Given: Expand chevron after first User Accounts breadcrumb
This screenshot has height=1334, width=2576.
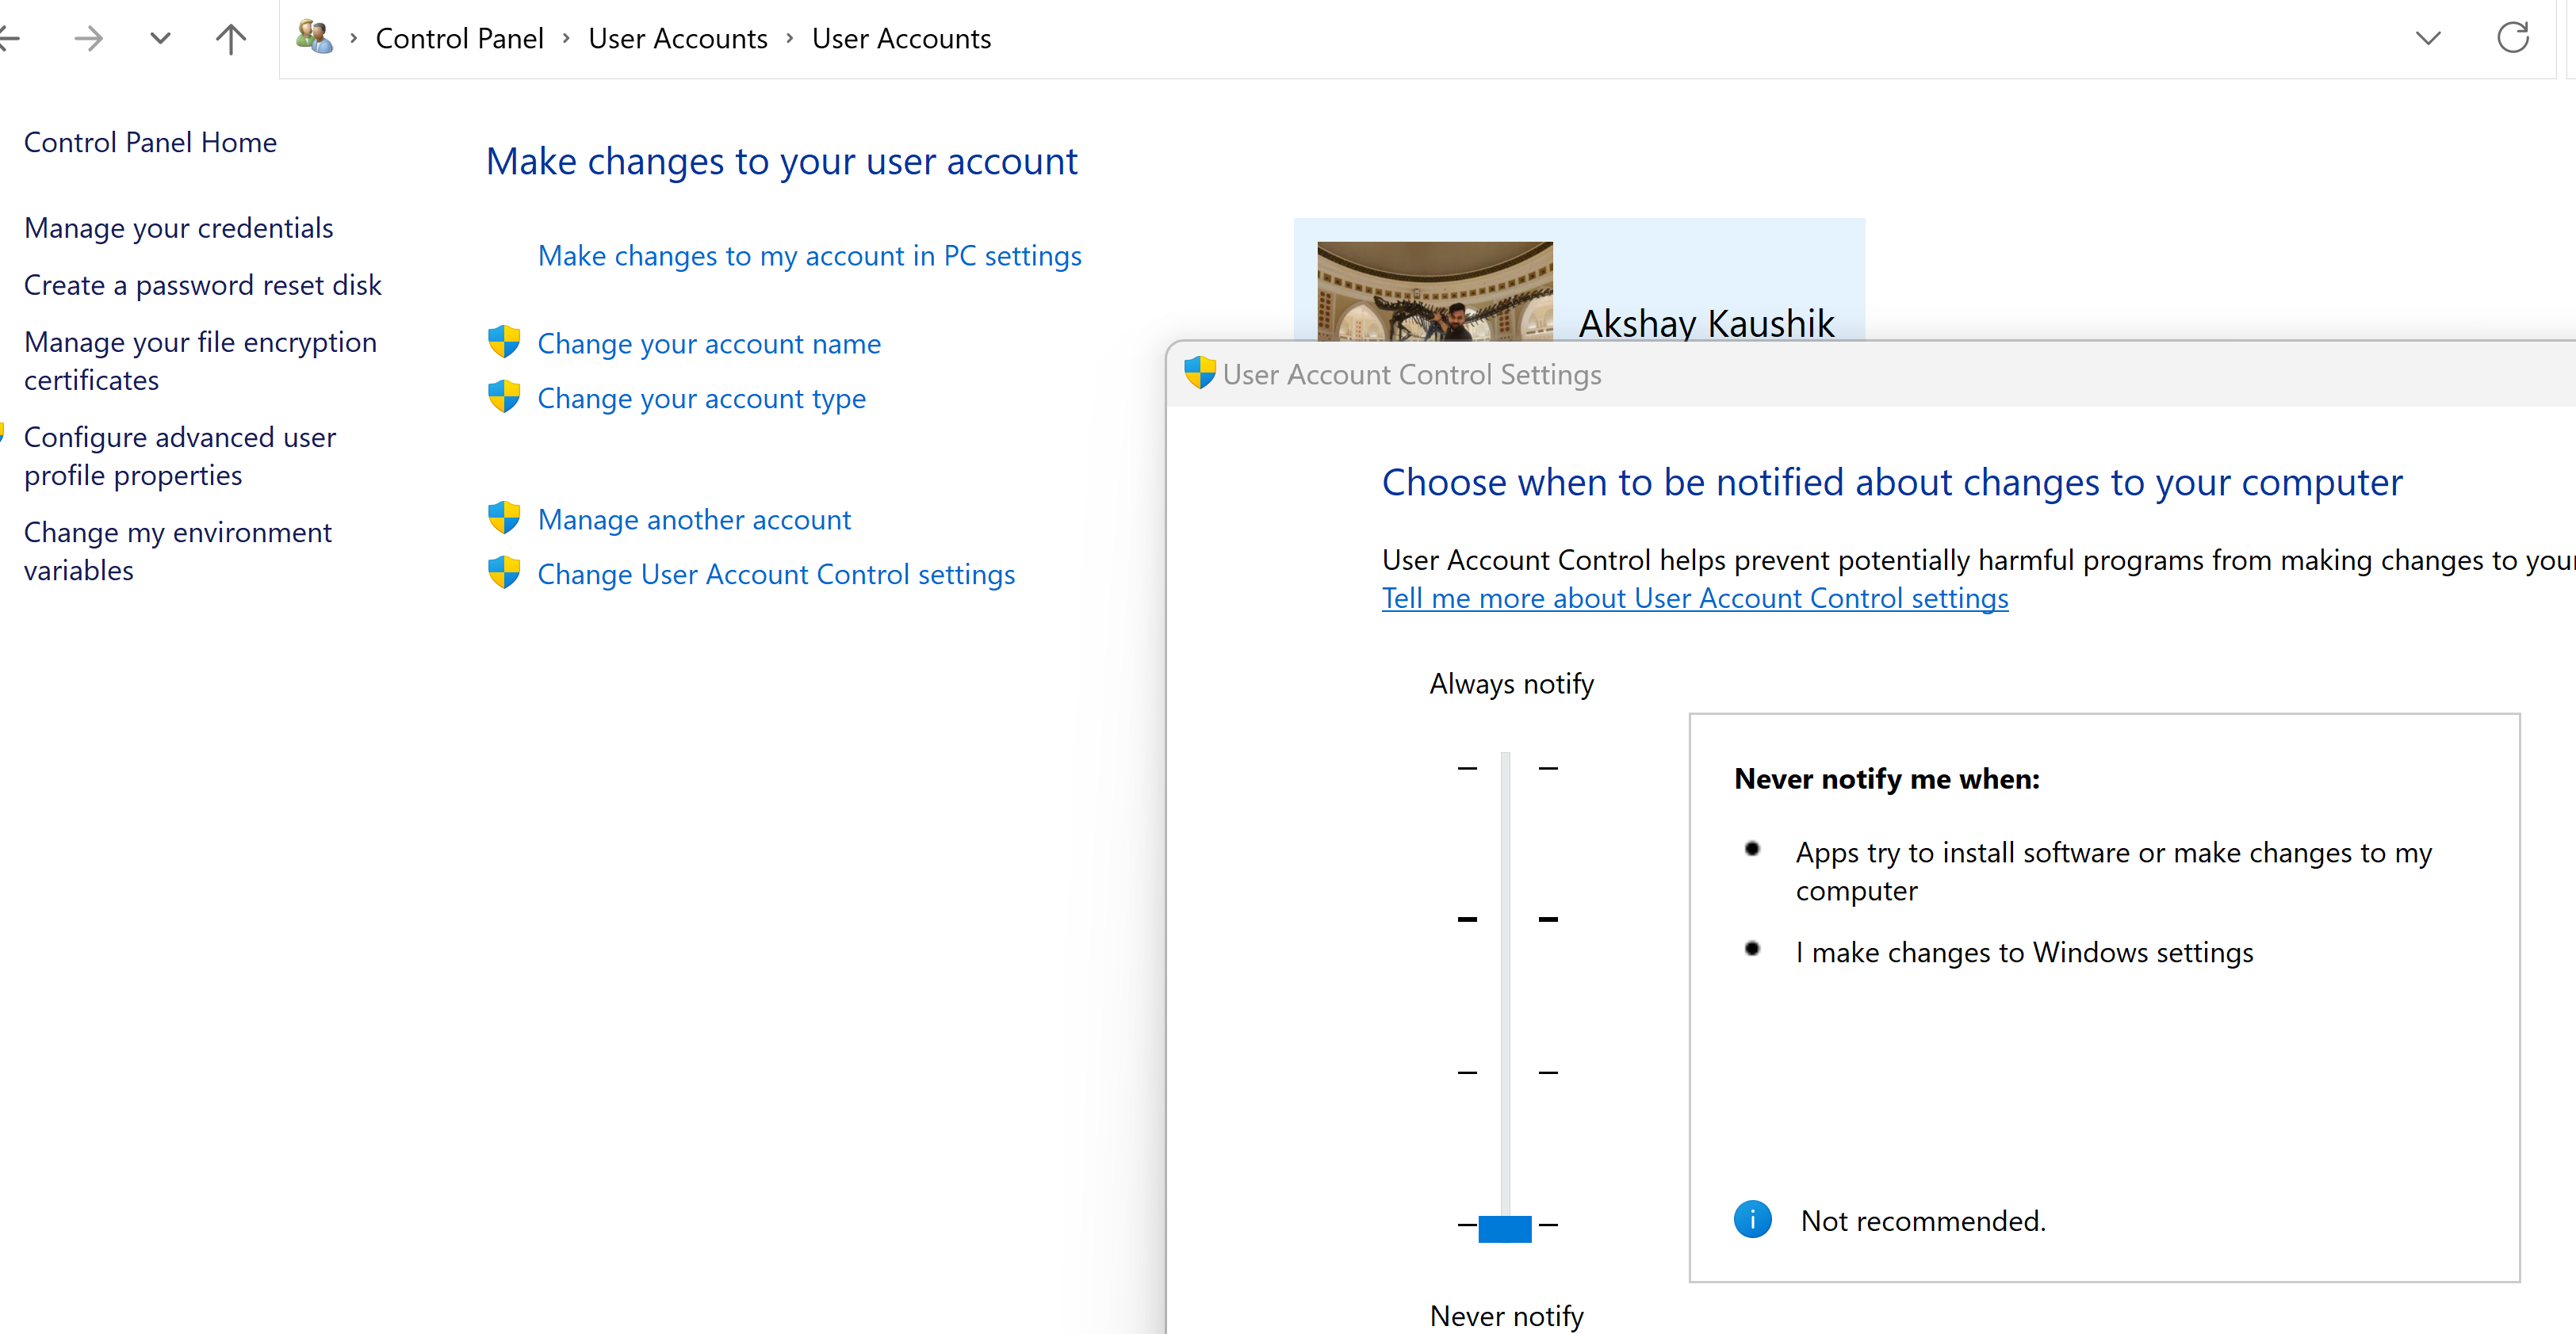Looking at the screenshot, I should coord(790,38).
